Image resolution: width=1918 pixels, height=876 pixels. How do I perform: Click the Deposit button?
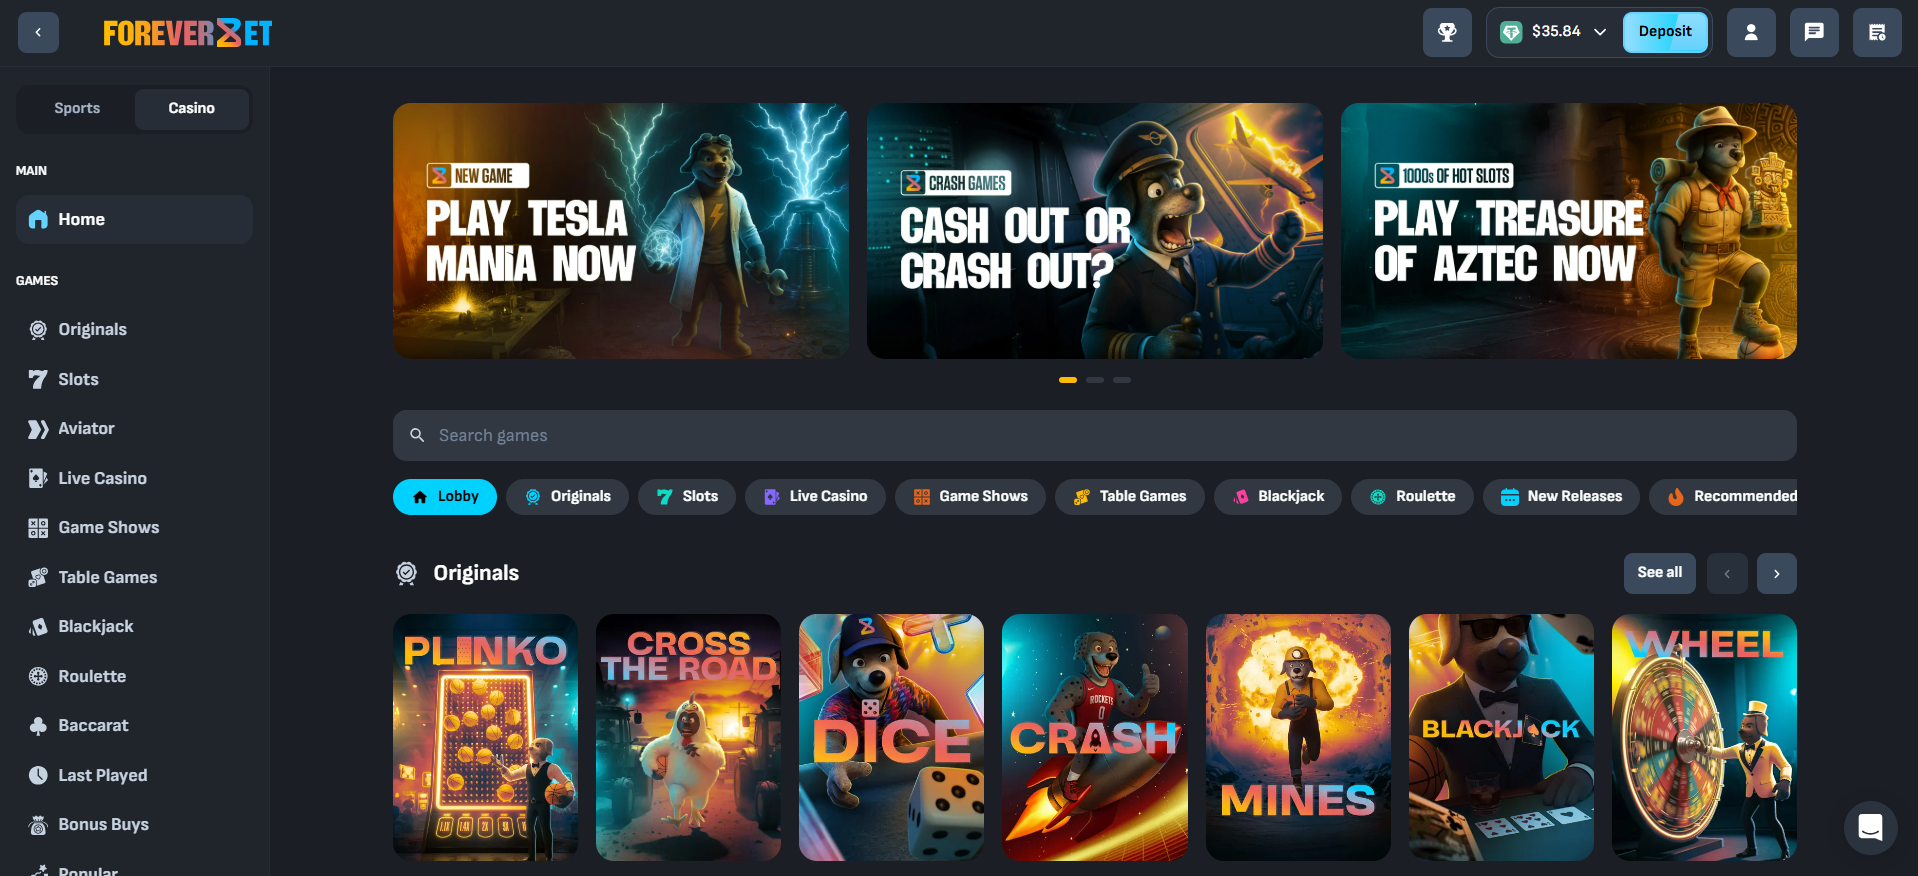tap(1665, 32)
